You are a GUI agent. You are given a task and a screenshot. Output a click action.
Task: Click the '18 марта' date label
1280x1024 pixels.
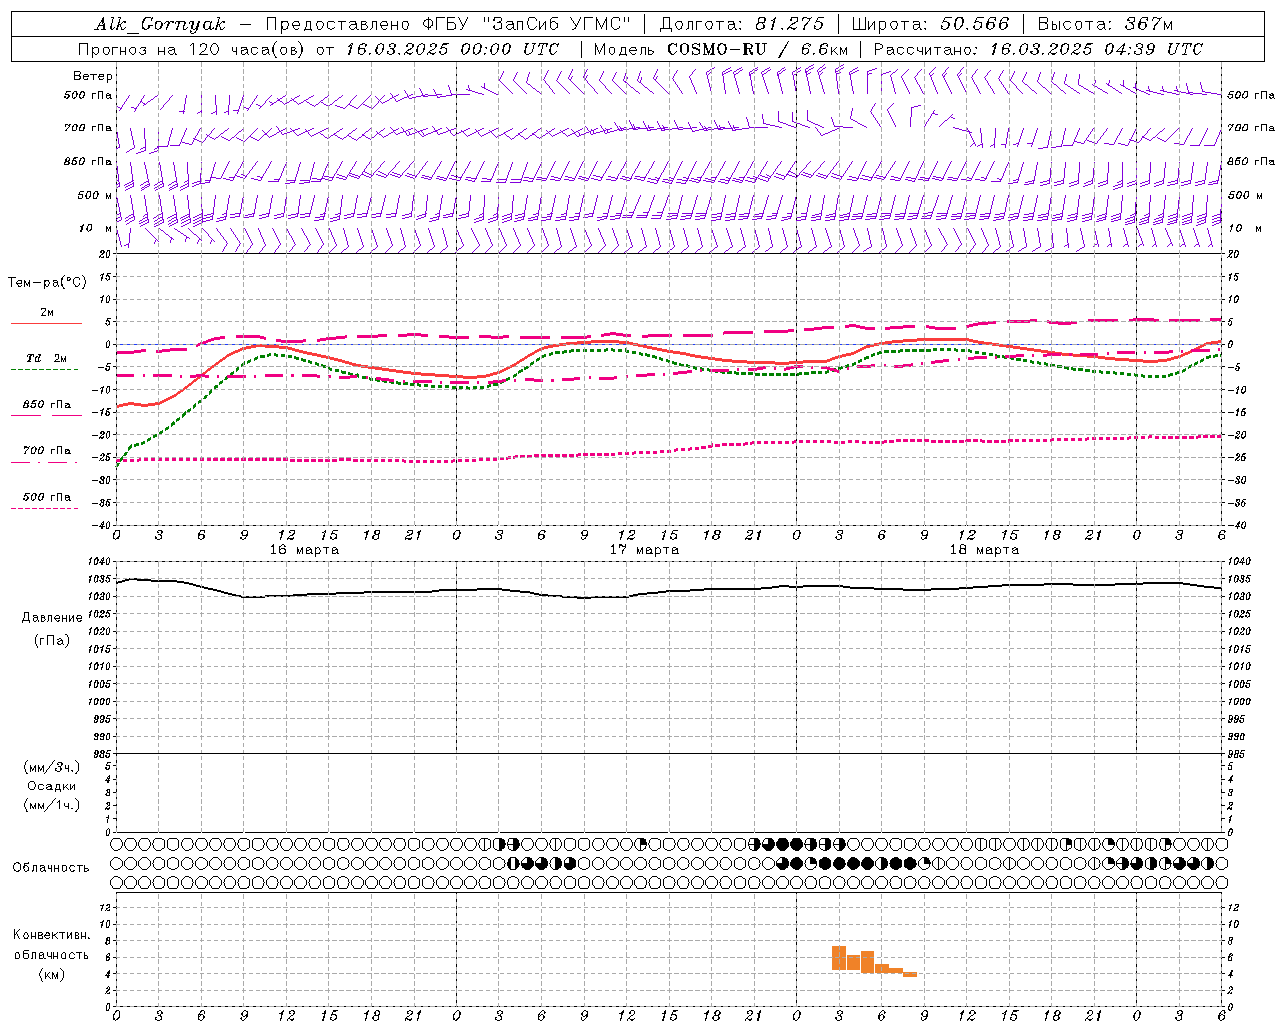[984, 550]
